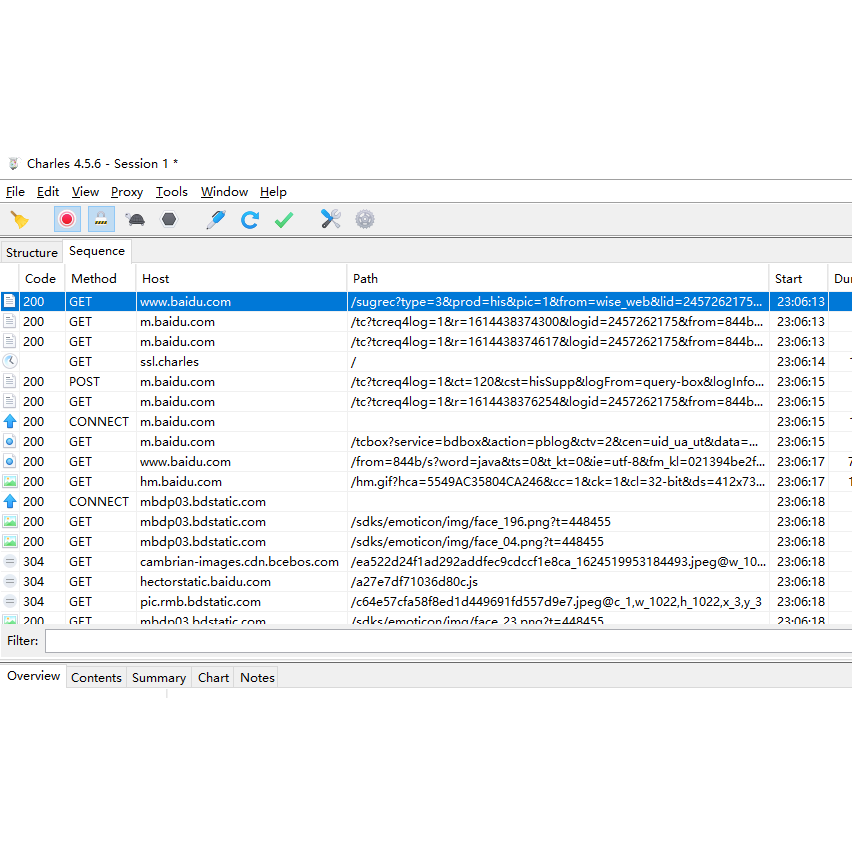The image size is (852, 852).
Task: Select the hectorstatic.baidu.com row
Action: point(426,581)
